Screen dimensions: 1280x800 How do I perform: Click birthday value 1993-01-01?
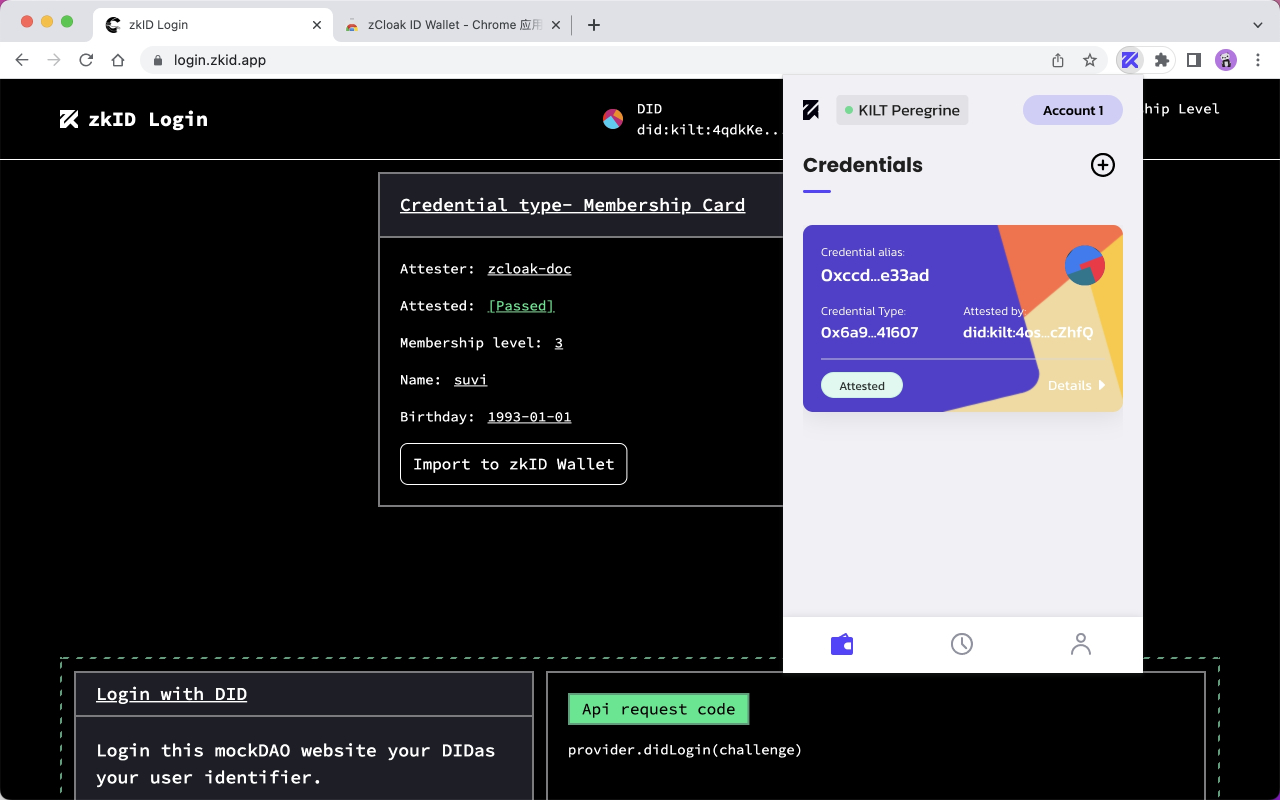point(529,417)
